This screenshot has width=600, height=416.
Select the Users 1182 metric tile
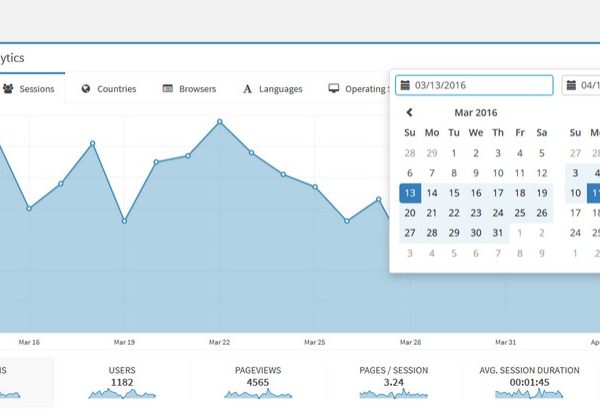(122, 381)
